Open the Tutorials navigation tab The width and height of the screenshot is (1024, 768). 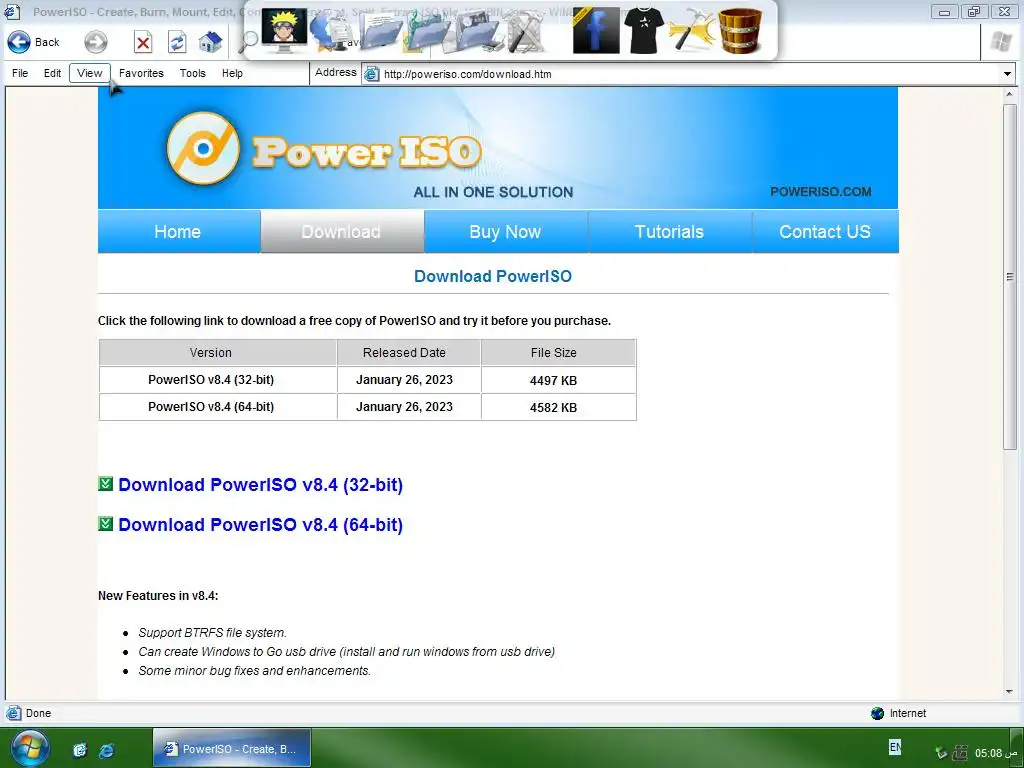[669, 231]
